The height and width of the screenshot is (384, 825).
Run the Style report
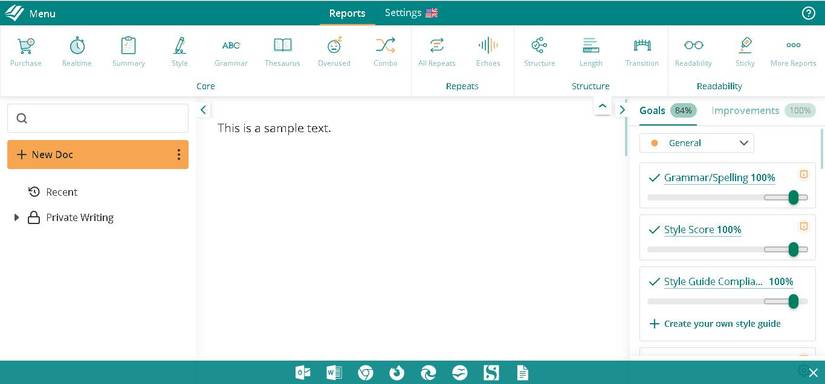[x=179, y=52]
